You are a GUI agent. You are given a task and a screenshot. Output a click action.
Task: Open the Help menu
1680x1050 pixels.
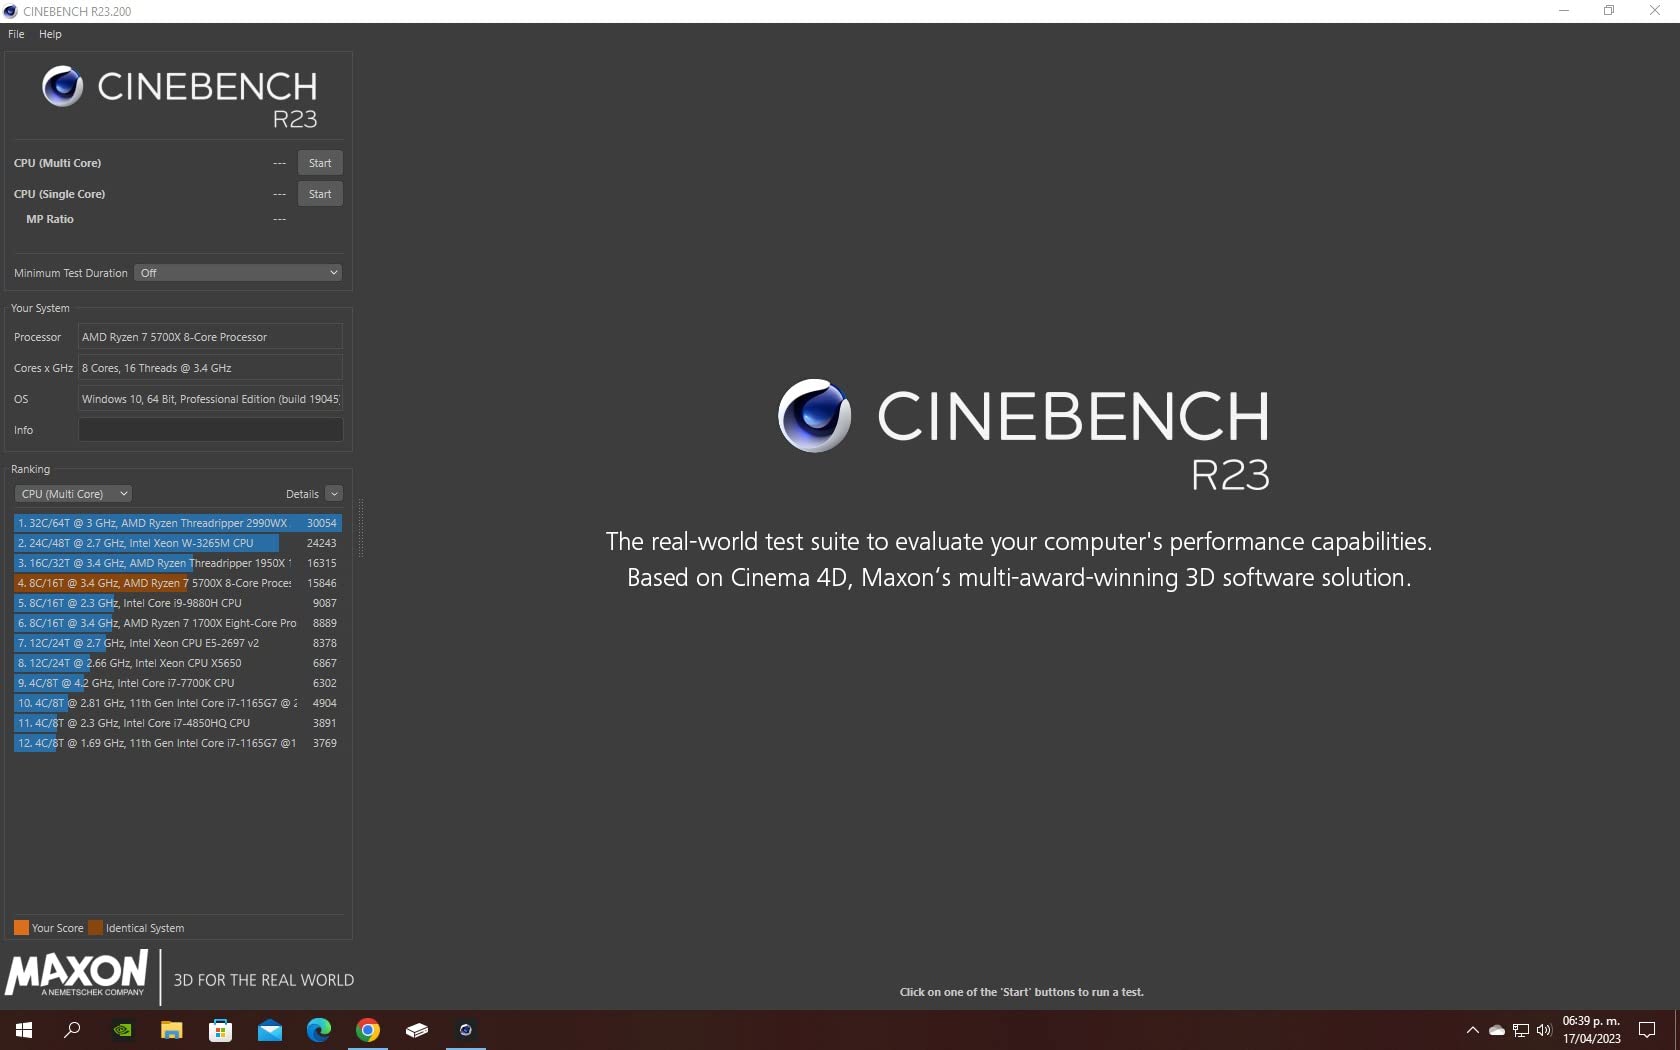pyautogui.click(x=50, y=34)
